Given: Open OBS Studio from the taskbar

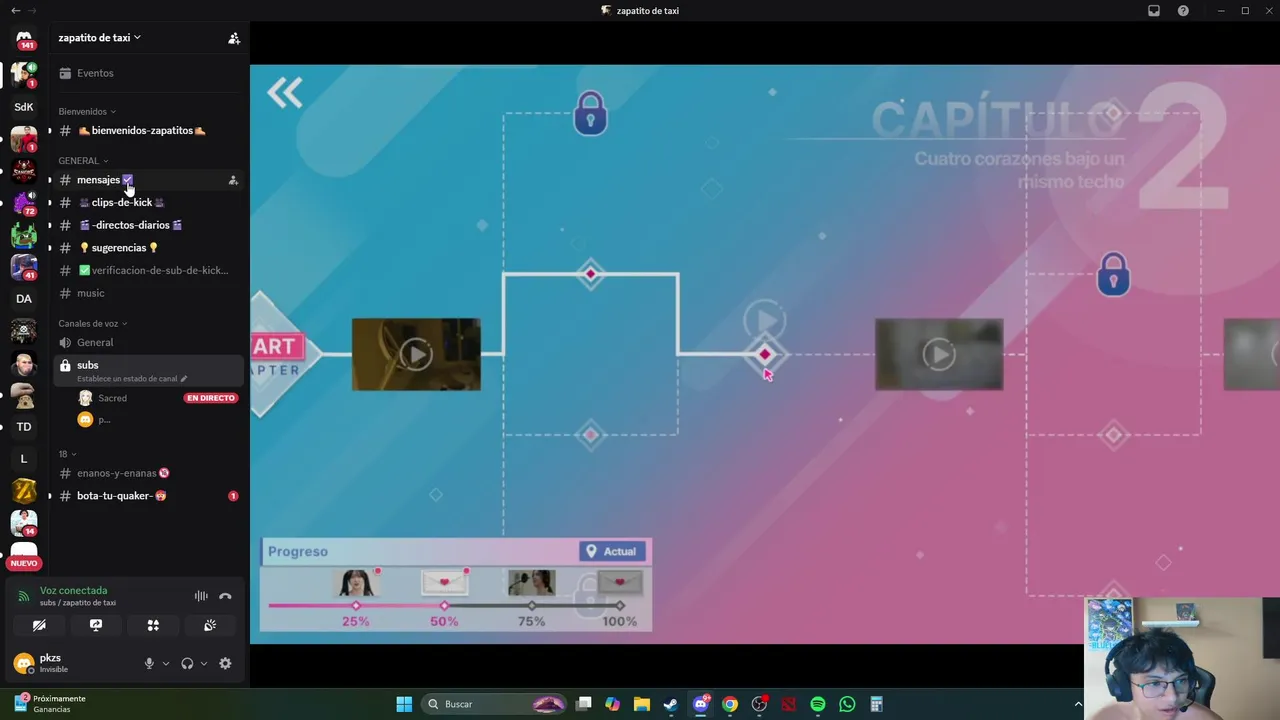Looking at the screenshot, I should [759, 704].
